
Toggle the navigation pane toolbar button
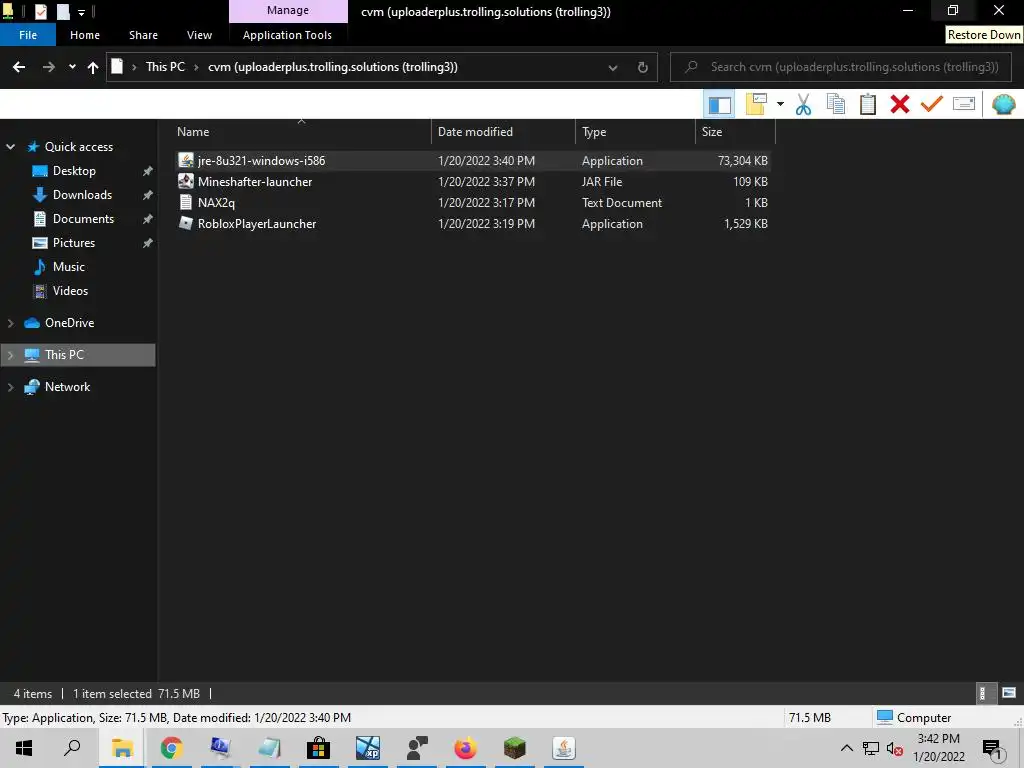(719, 104)
